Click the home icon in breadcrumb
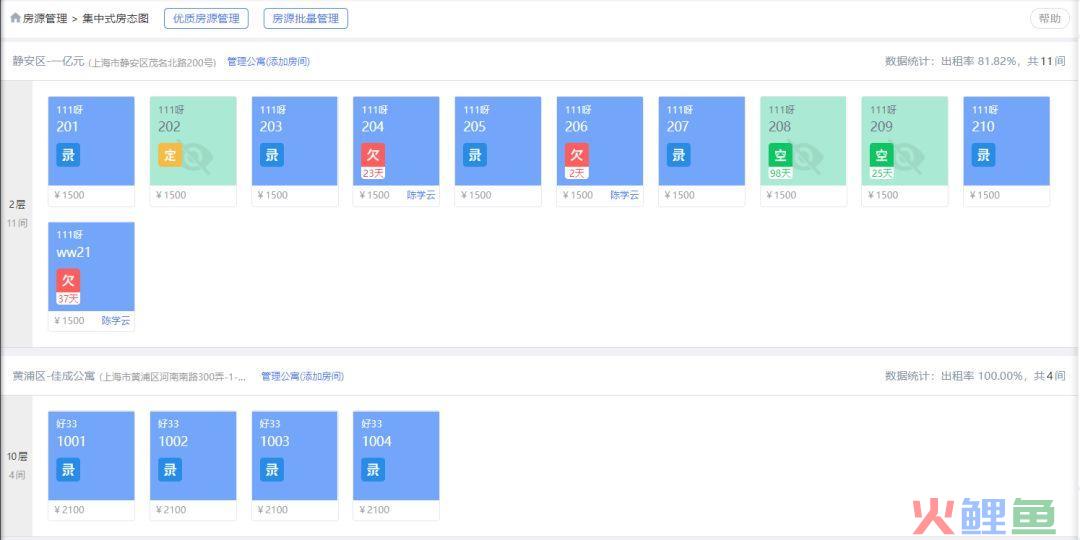 (x=15, y=18)
